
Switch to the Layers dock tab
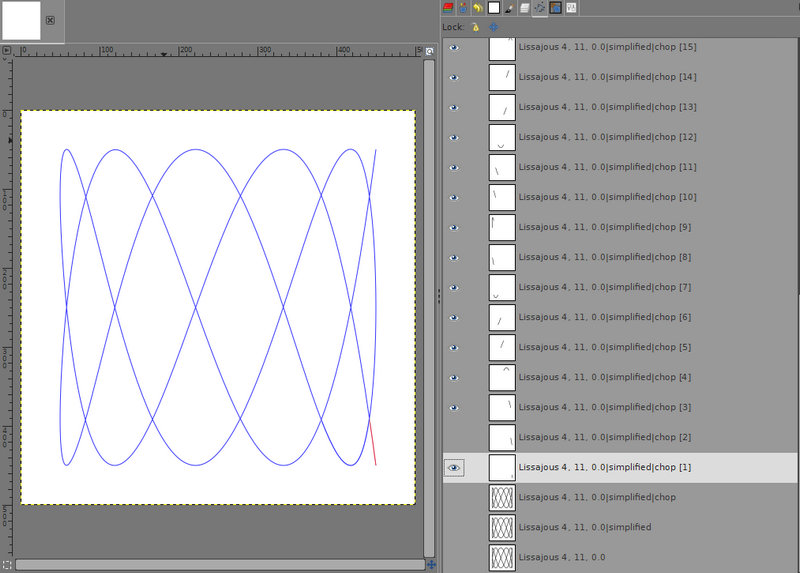pyautogui.click(x=447, y=7)
